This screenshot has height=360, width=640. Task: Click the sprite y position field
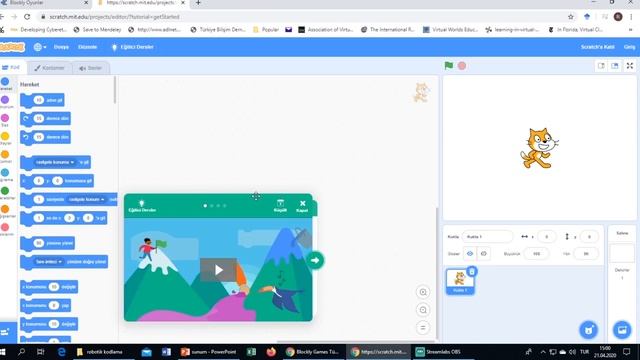coord(589,237)
